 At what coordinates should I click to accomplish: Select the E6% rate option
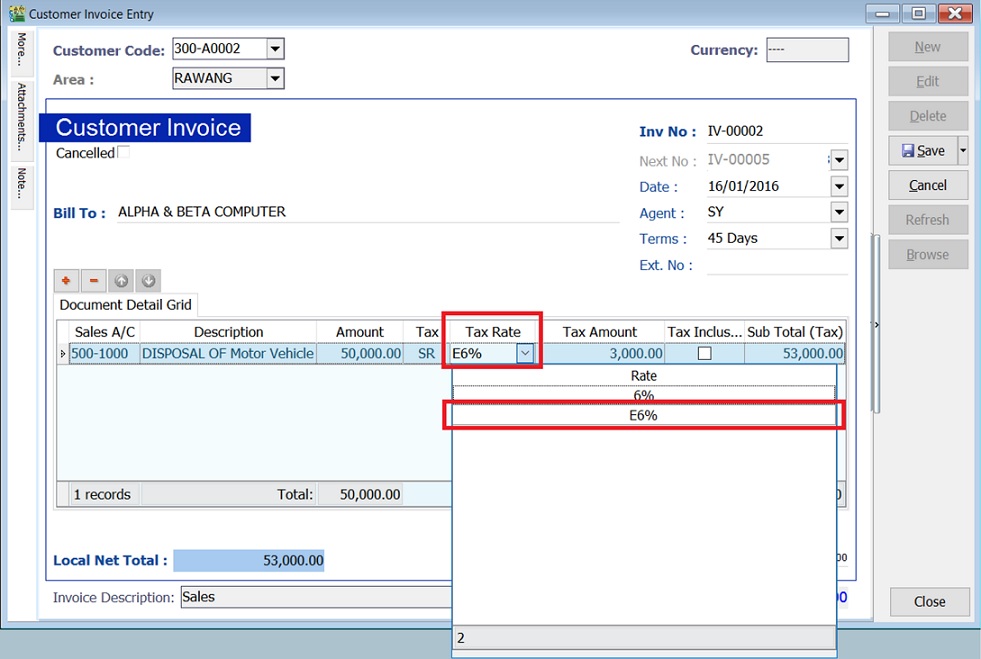(x=643, y=415)
